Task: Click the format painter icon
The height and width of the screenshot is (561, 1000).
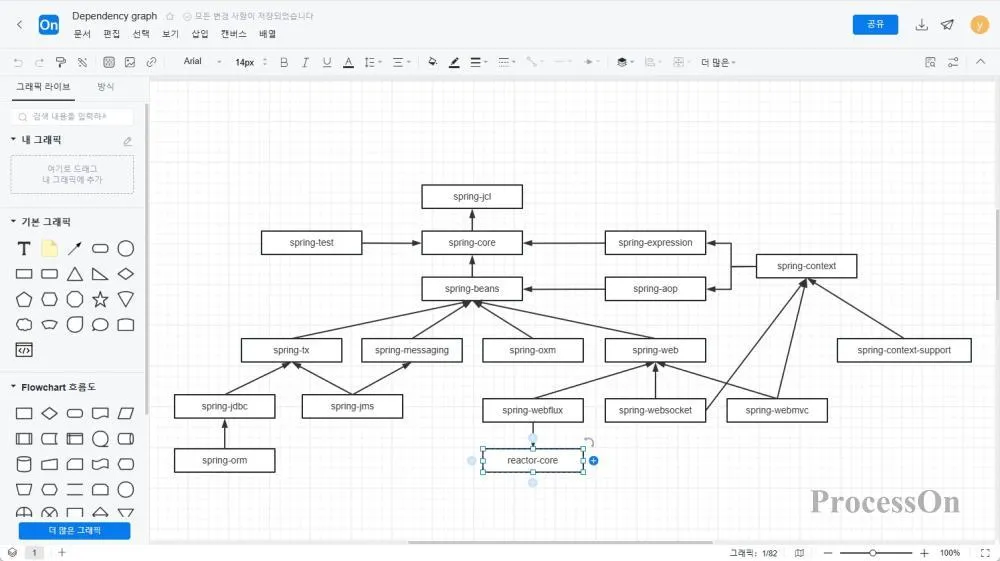Action: tap(61, 62)
